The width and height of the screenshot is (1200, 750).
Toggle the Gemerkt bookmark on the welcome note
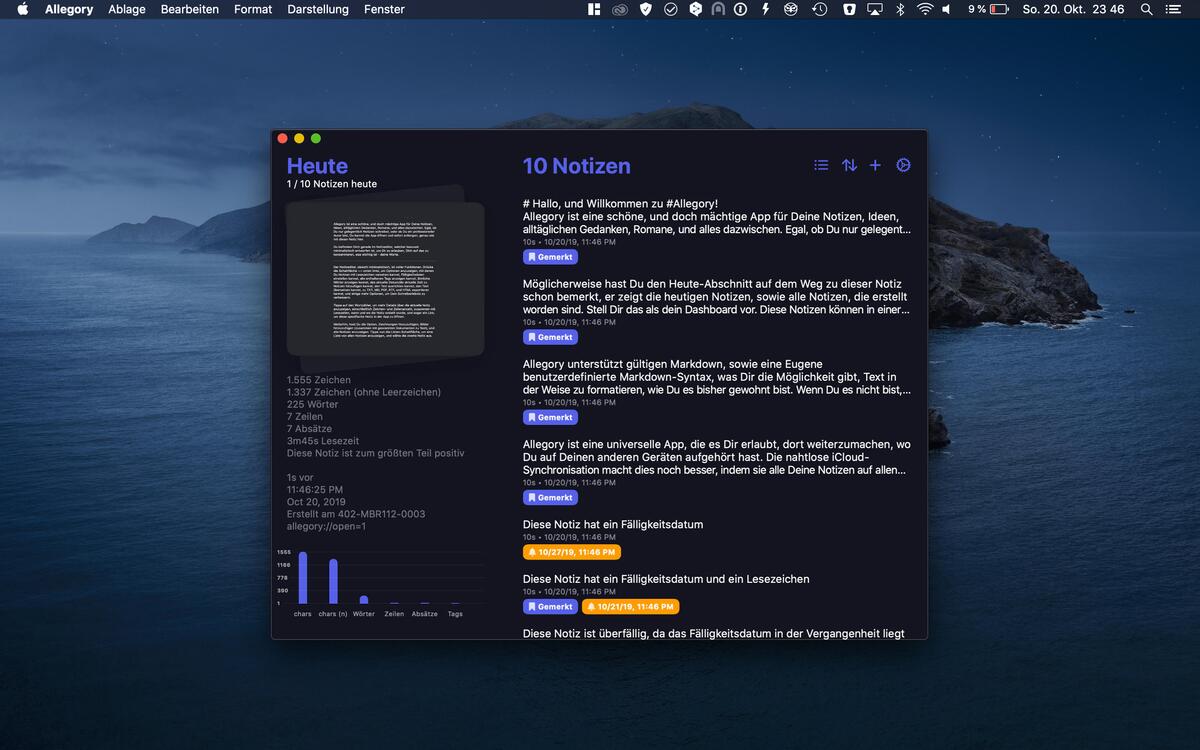(x=550, y=257)
